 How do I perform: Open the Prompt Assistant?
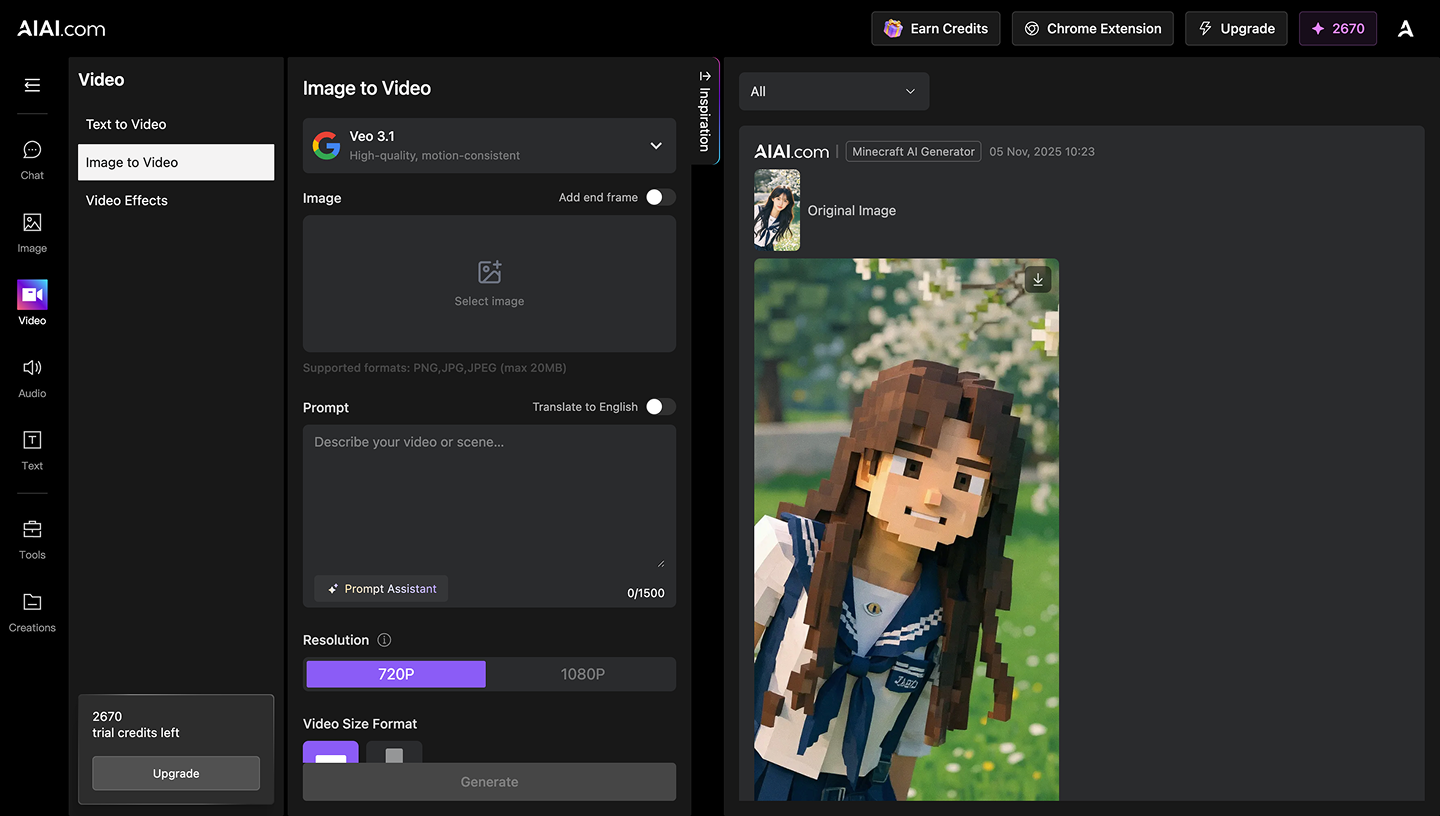tap(382, 589)
